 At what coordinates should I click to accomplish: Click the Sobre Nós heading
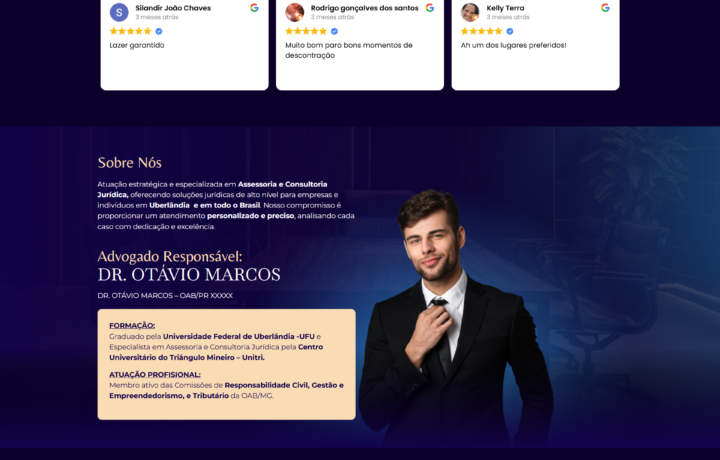point(129,163)
